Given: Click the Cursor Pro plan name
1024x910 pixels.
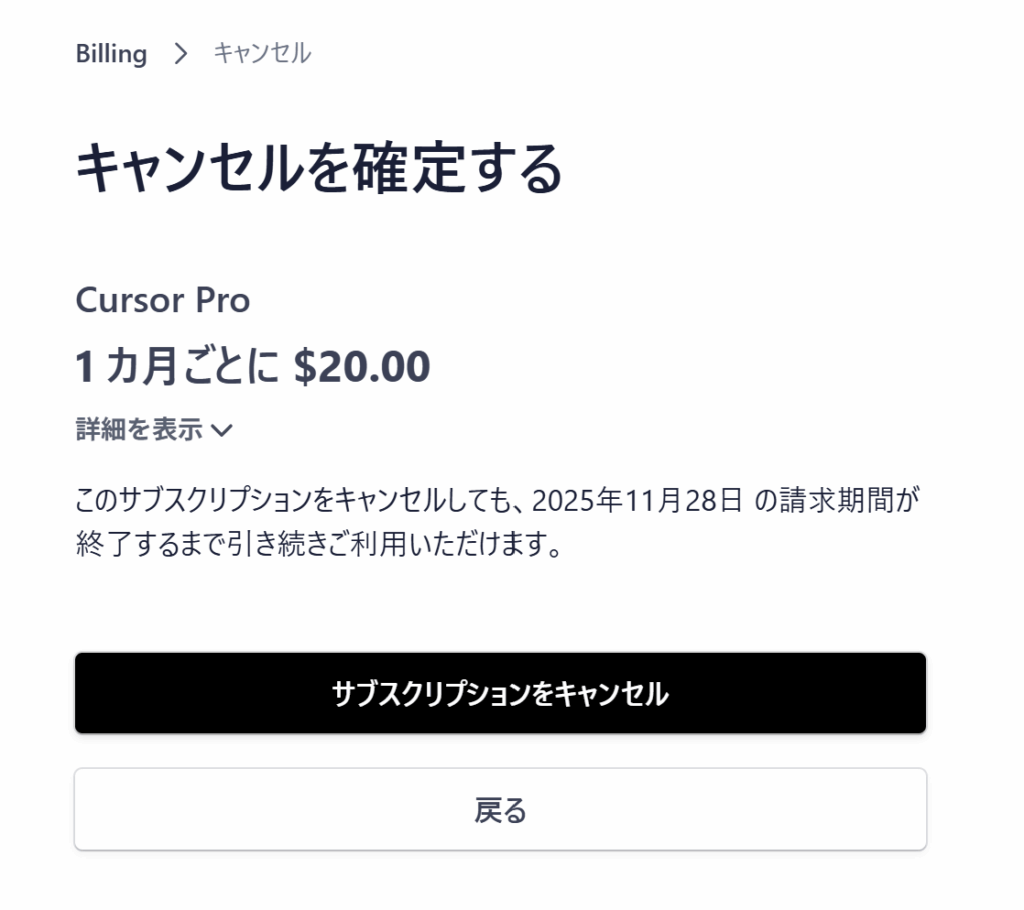Looking at the screenshot, I should pos(163,300).
